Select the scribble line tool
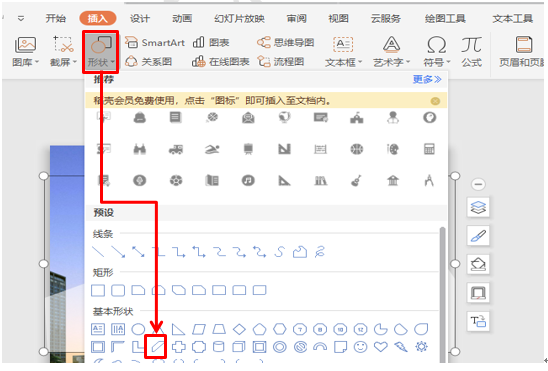 (x=320, y=252)
